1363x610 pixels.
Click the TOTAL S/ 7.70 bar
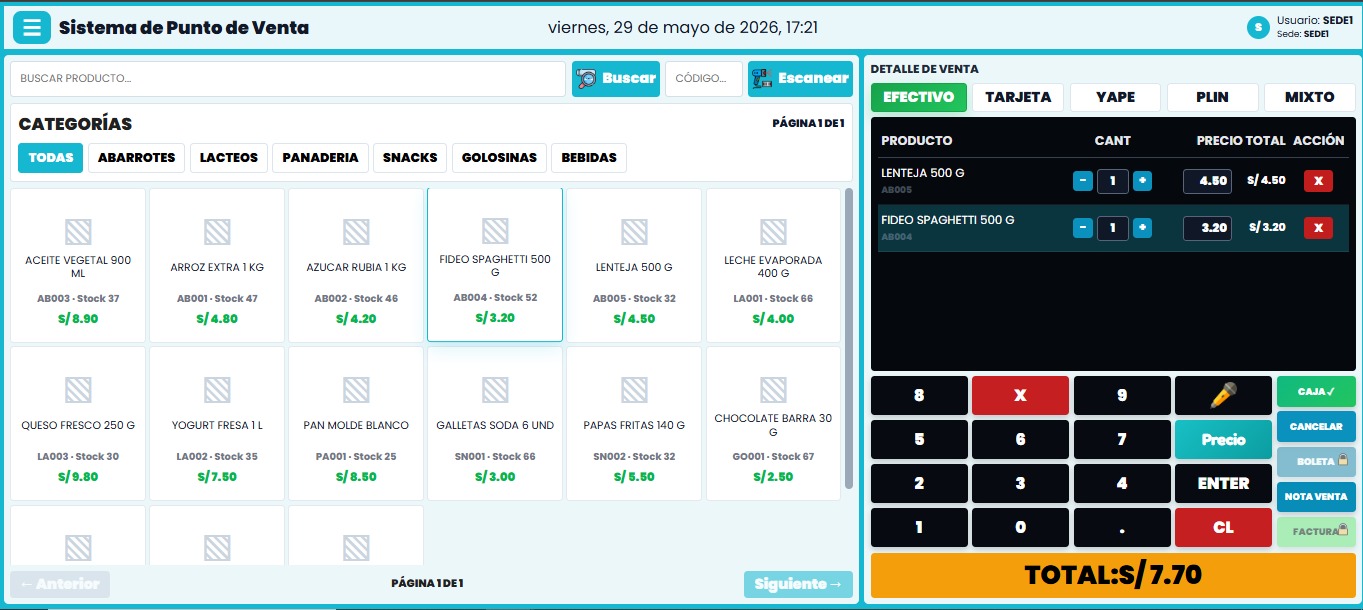pyautogui.click(x=1113, y=575)
